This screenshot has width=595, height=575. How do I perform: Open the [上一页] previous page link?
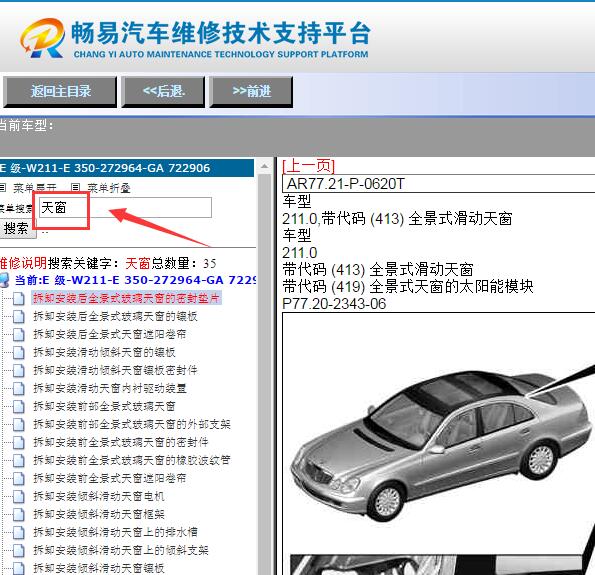pyautogui.click(x=308, y=166)
